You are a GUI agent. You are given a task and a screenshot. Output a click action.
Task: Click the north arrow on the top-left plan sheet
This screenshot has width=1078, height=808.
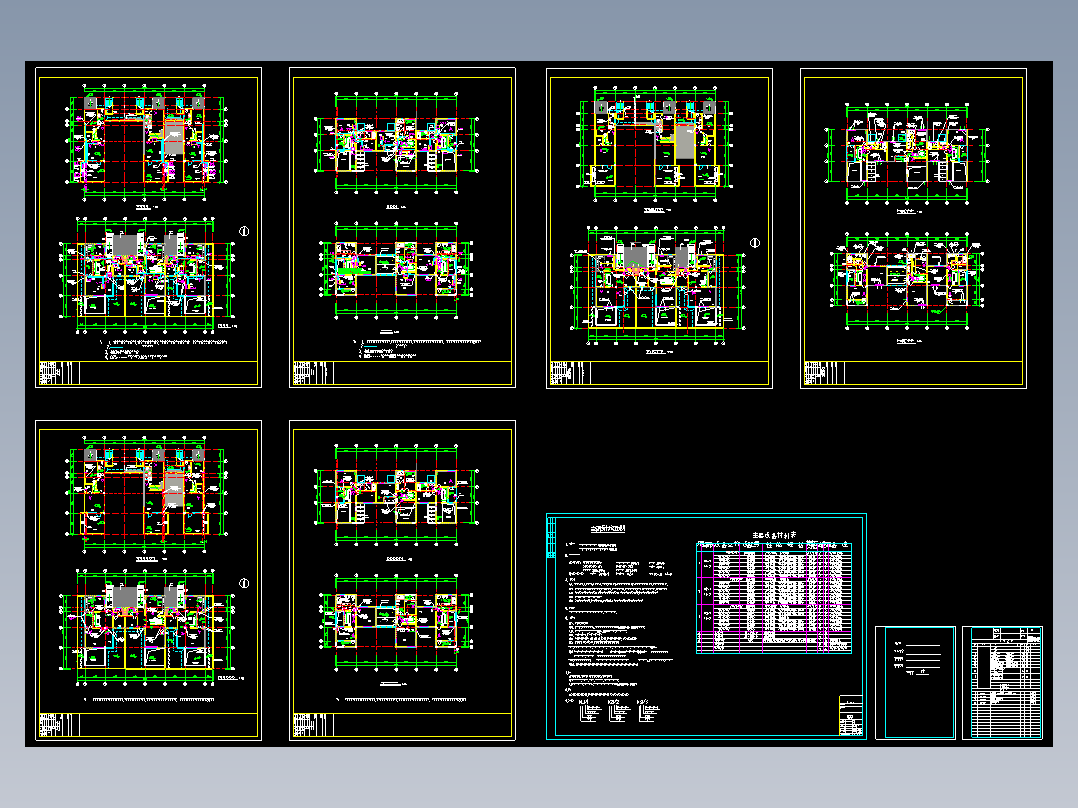click(243, 232)
